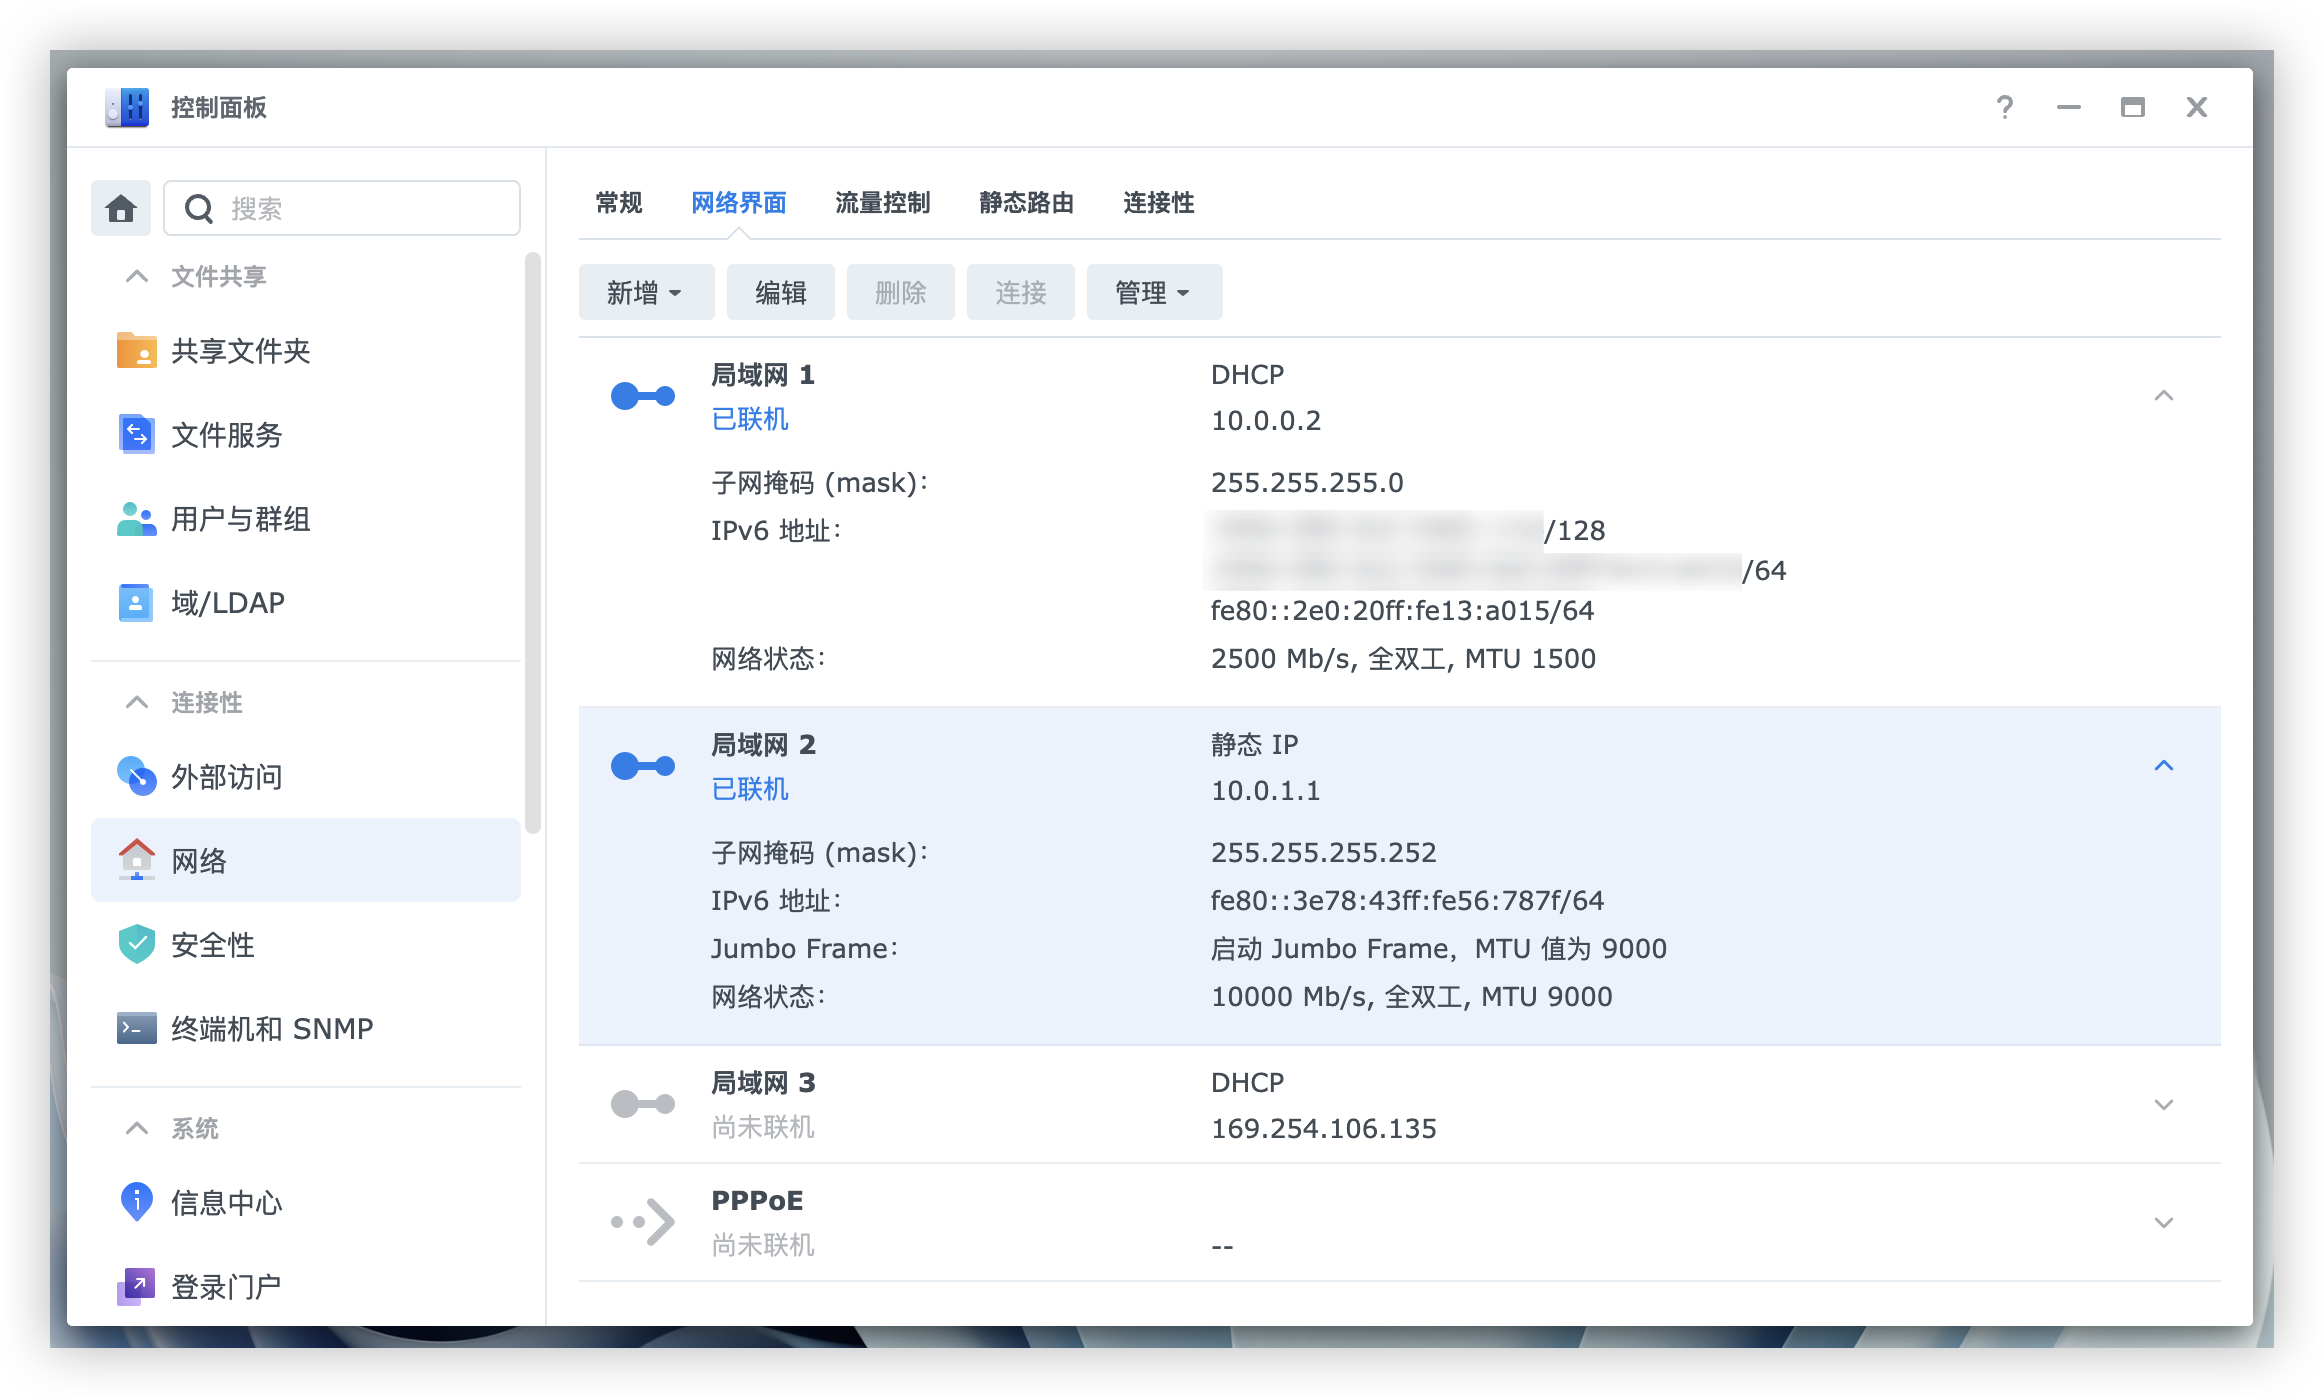Viewport: 2324px width, 1398px height.
Task: Click the Control Panel app icon in title bar
Action: coord(127,107)
